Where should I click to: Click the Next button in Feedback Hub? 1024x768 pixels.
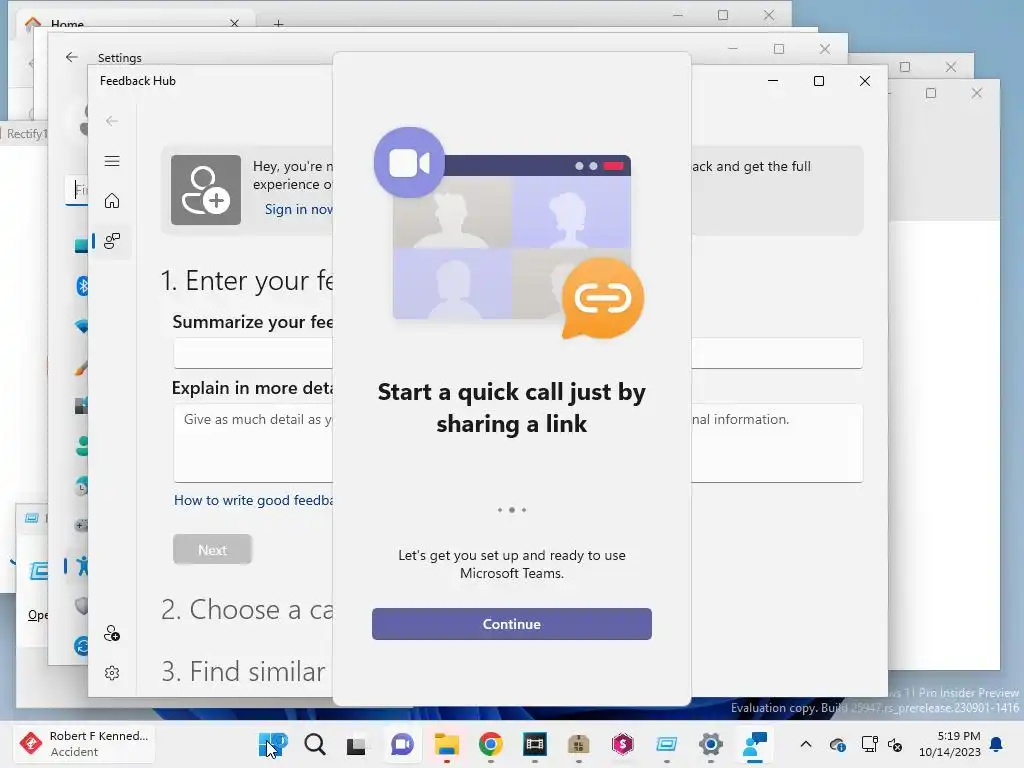click(x=212, y=550)
